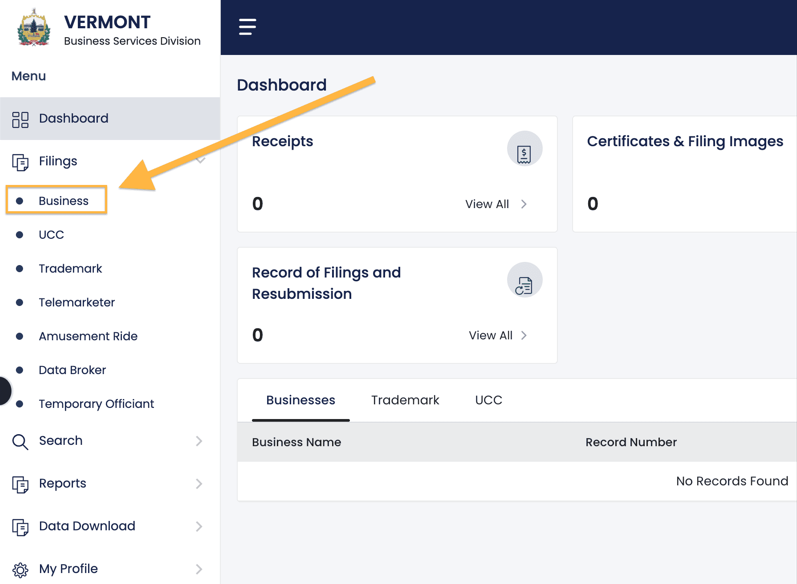The width and height of the screenshot is (797, 584).
Task: Open View All under Receipts
Action: (496, 204)
